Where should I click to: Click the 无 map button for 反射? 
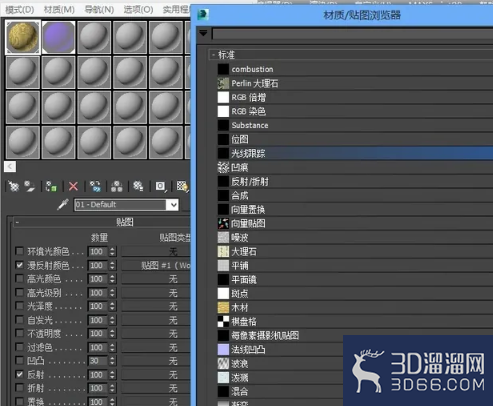(x=156, y=375)
